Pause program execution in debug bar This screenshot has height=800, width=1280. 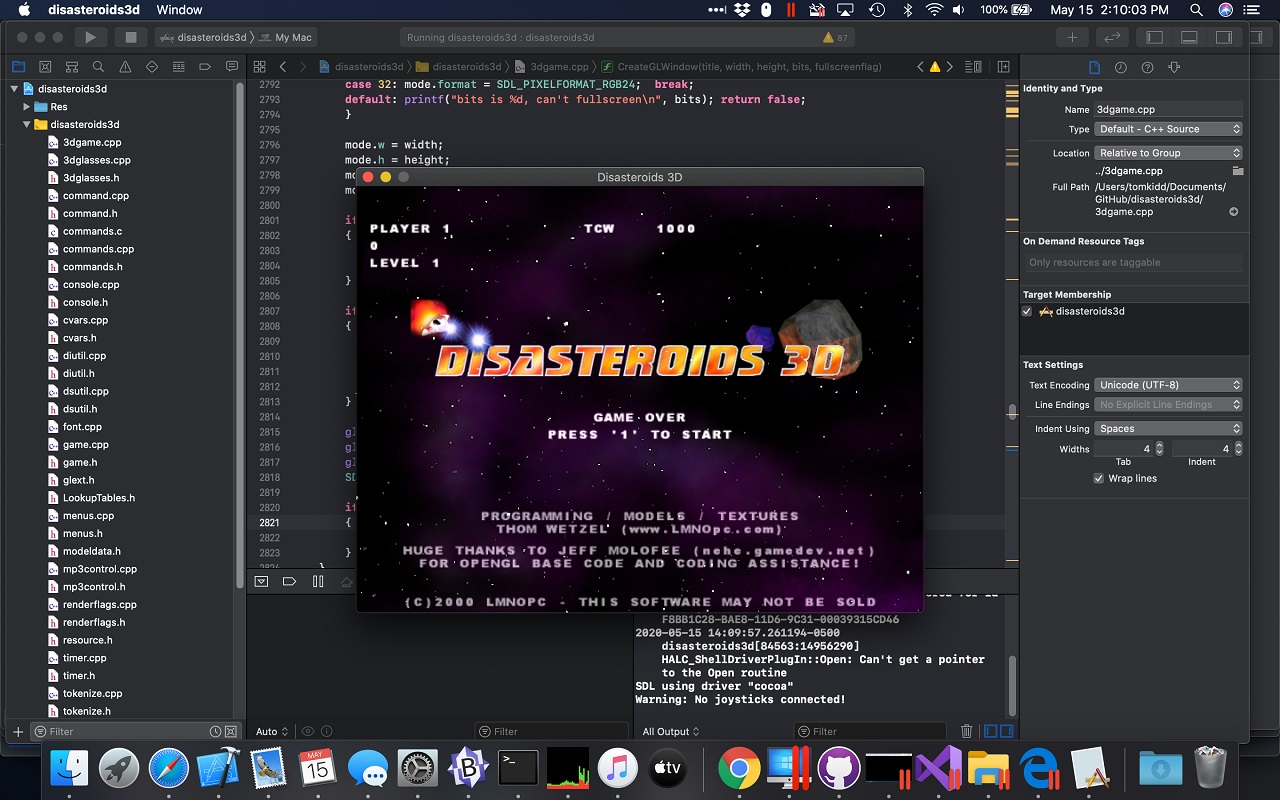click(318, 581)
